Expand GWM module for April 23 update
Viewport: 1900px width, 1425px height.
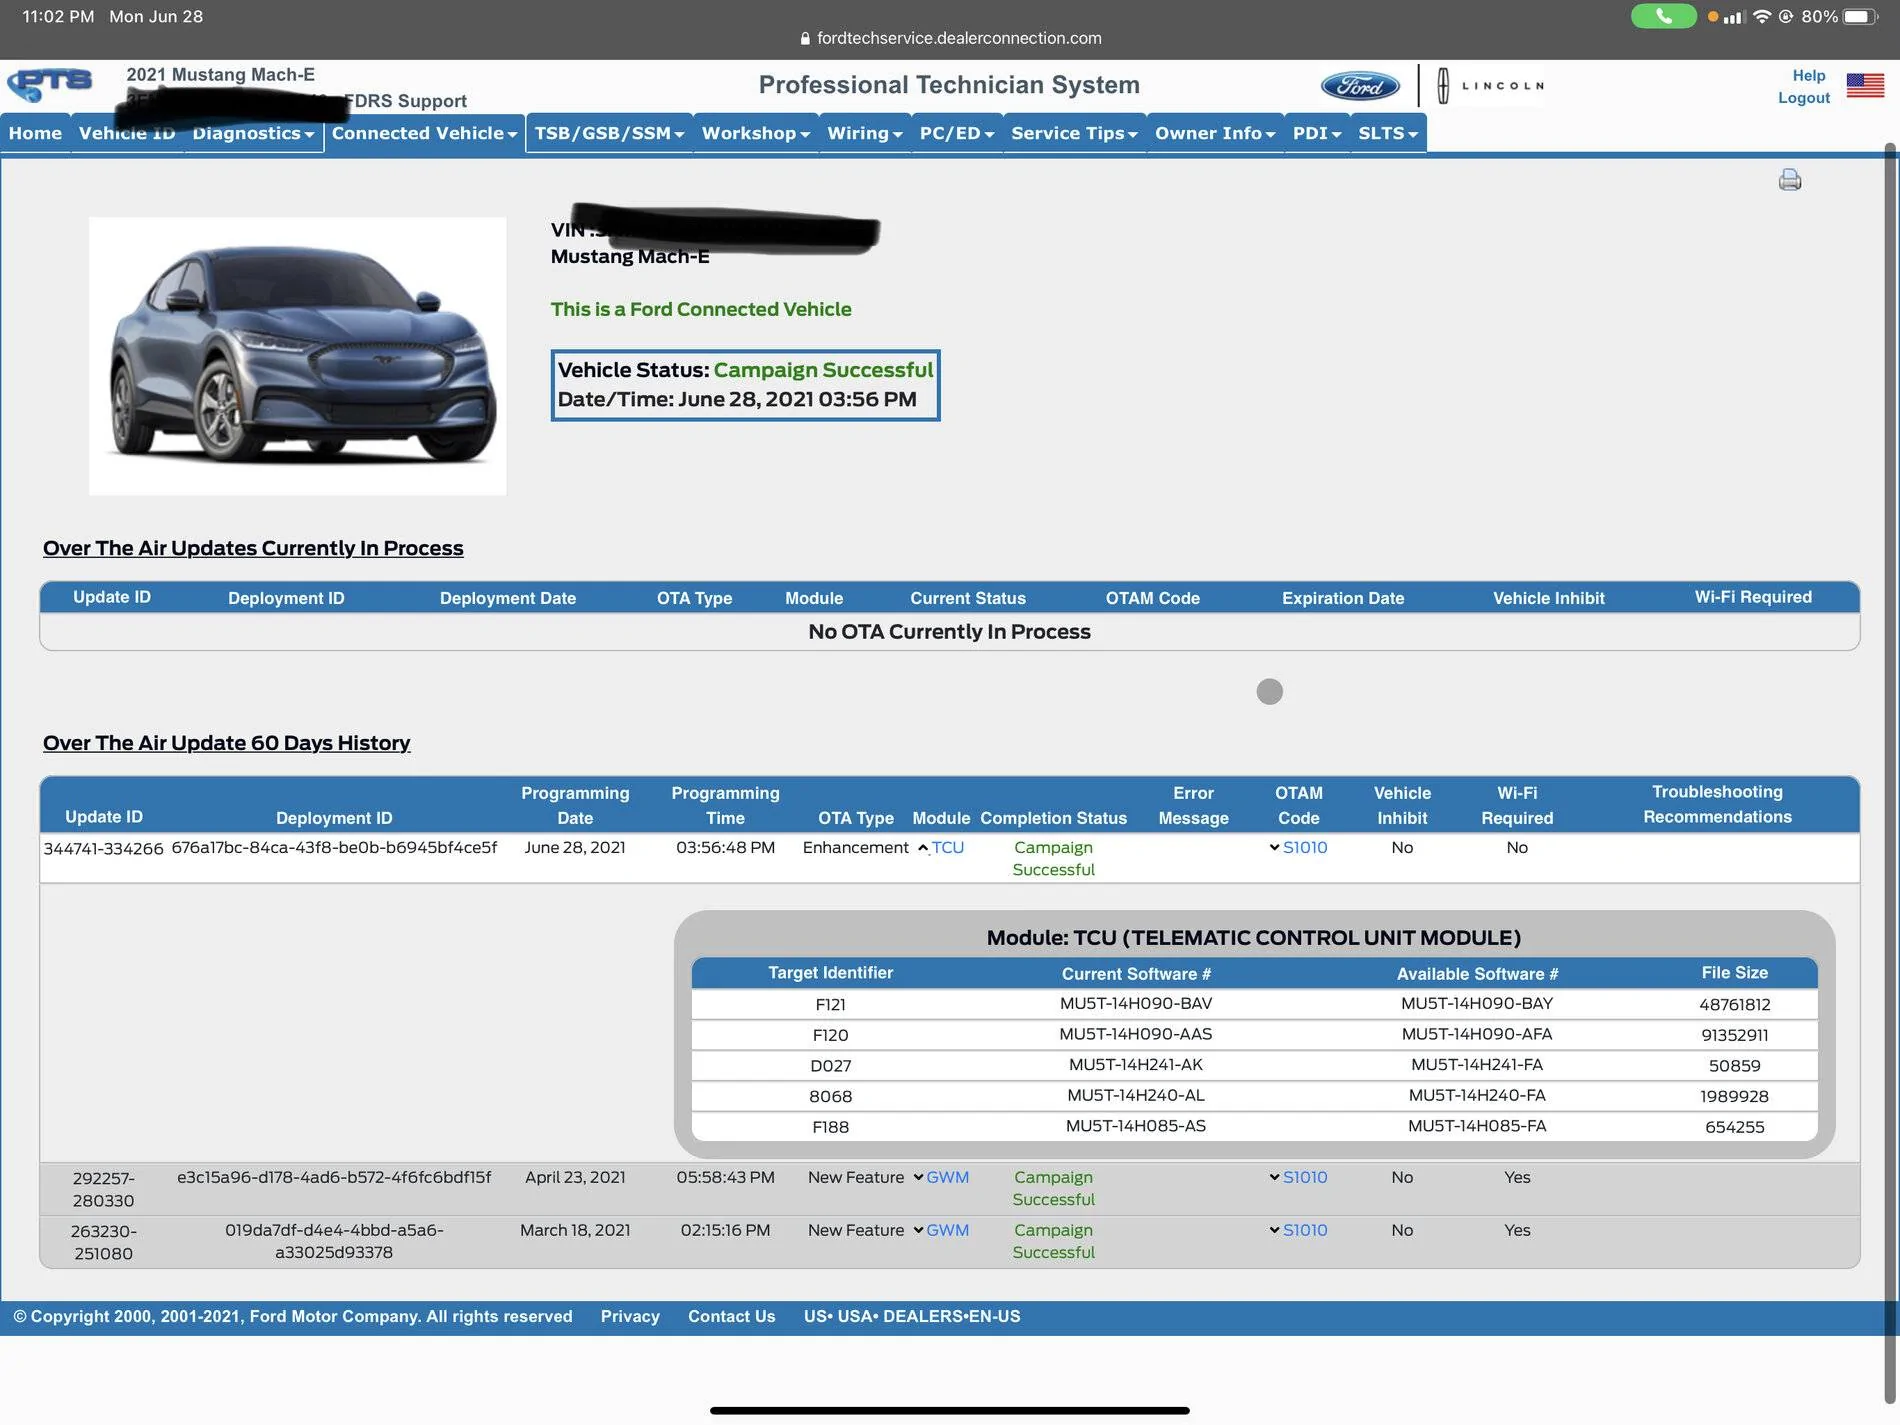[x=918, y=1177]
